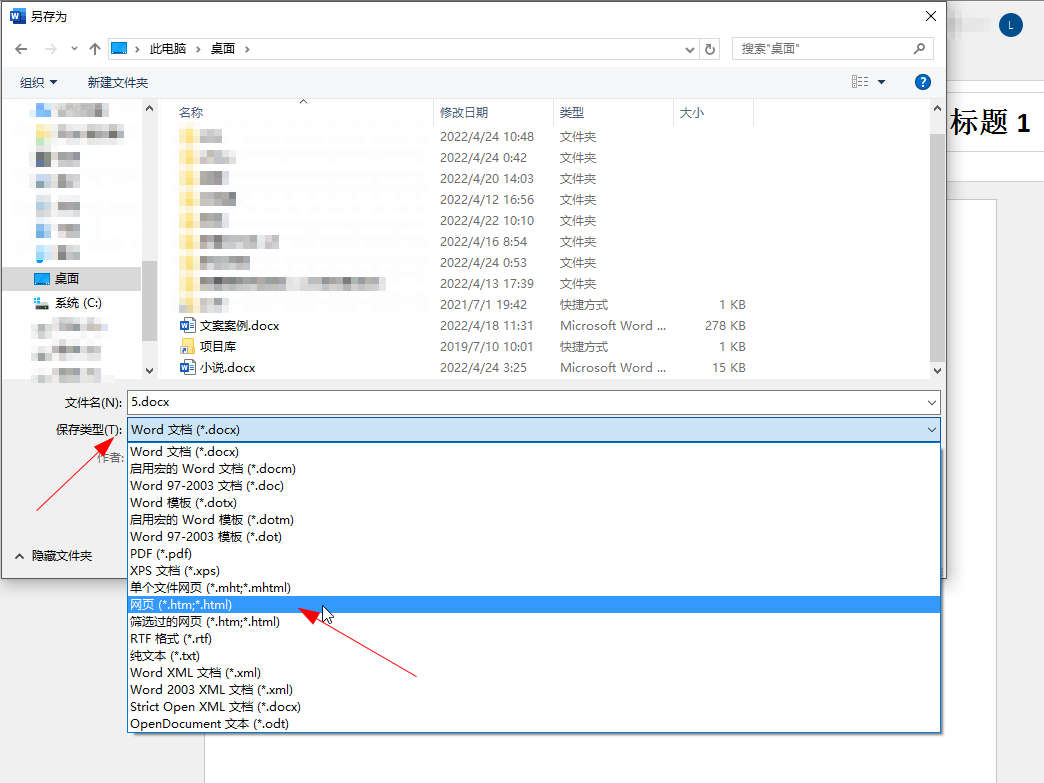Collapse the dialog with 隐藏文件夹

coord(54,555)
